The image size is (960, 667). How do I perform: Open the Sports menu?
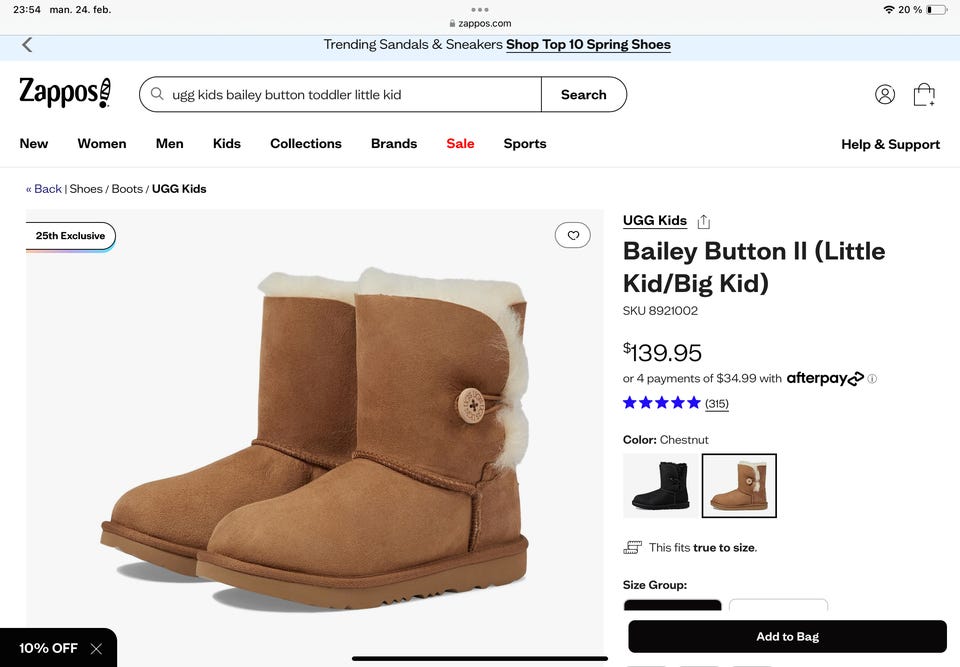(x=525, y=143)
